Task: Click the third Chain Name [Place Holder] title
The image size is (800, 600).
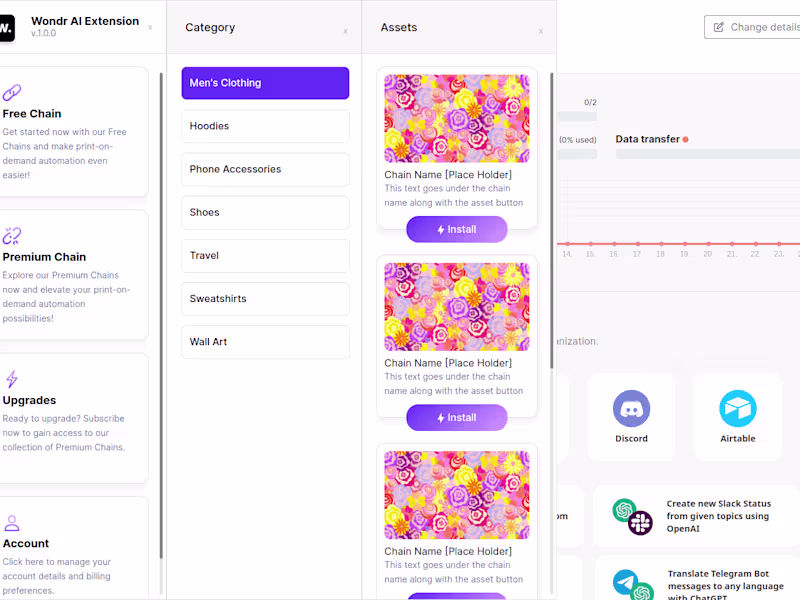Action: click(x=448, y=552)
